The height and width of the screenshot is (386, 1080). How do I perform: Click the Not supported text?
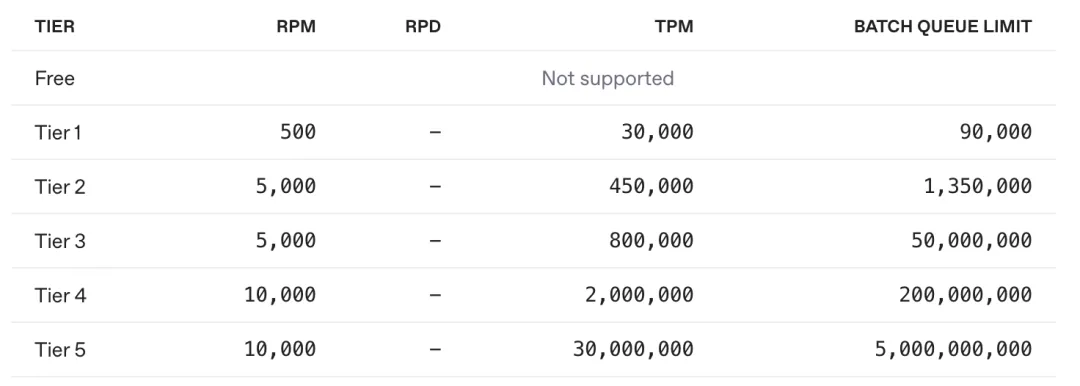(x=608, y=78)
